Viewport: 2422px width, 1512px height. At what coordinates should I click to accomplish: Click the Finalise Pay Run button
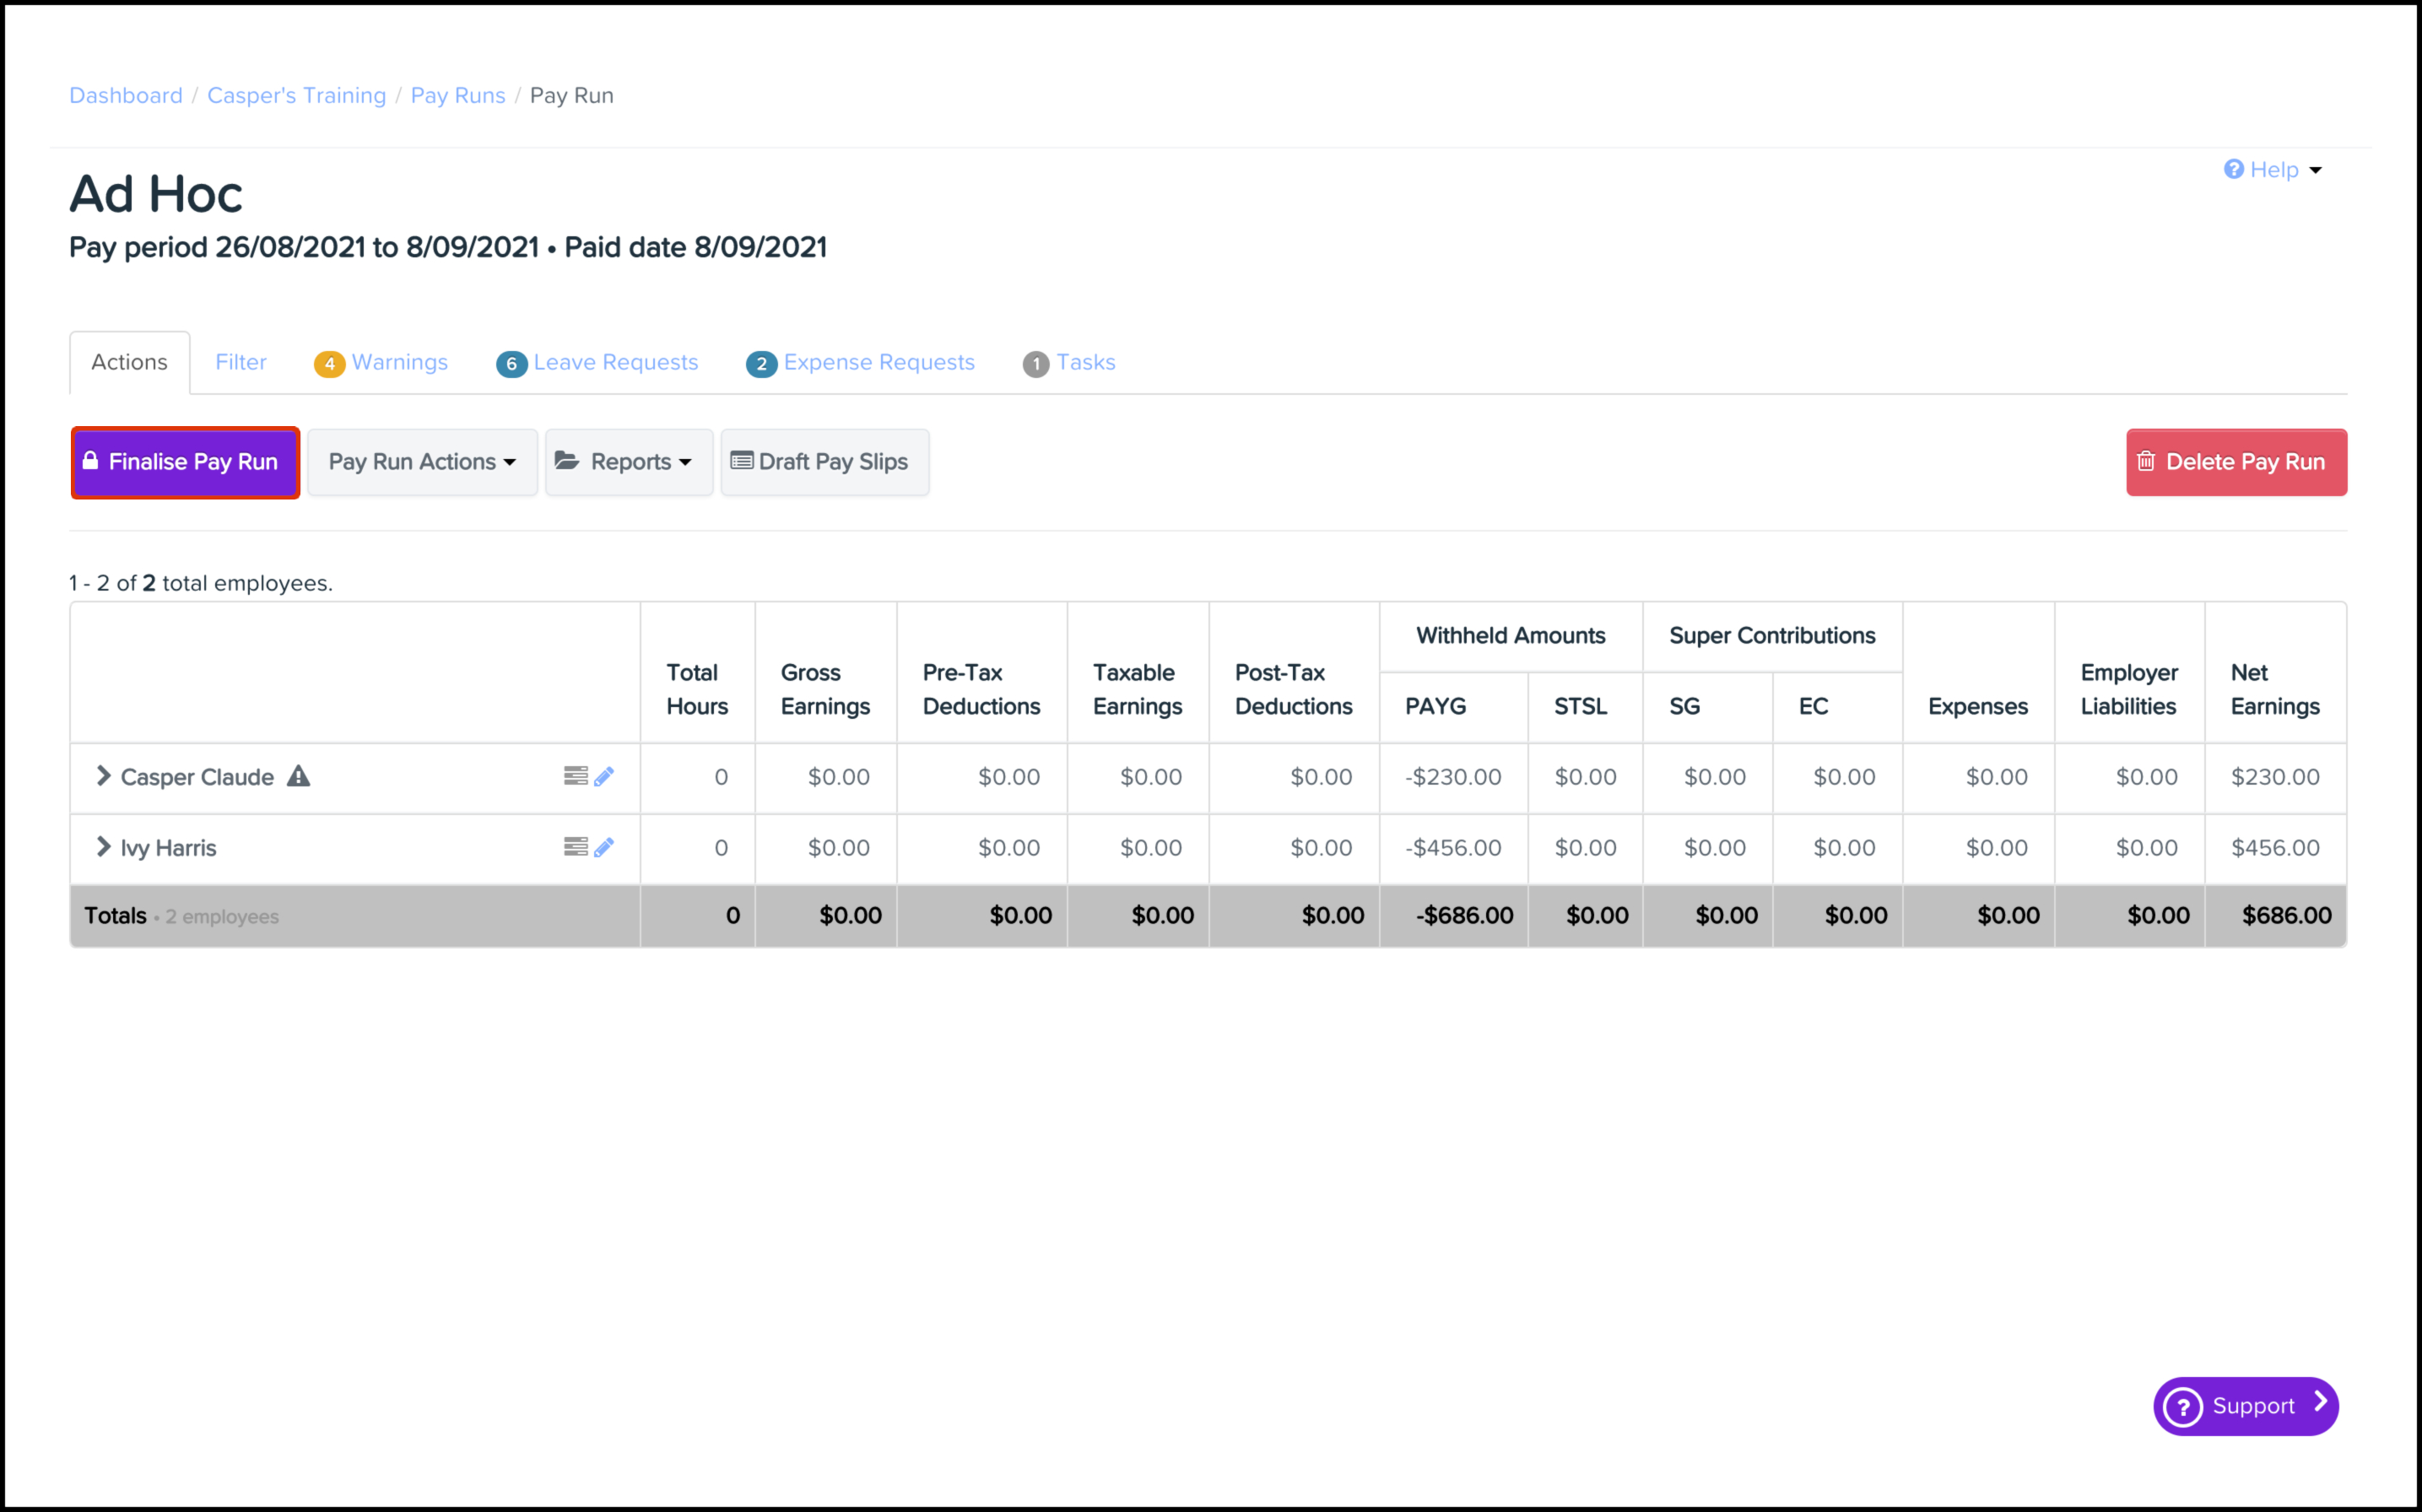185,462
